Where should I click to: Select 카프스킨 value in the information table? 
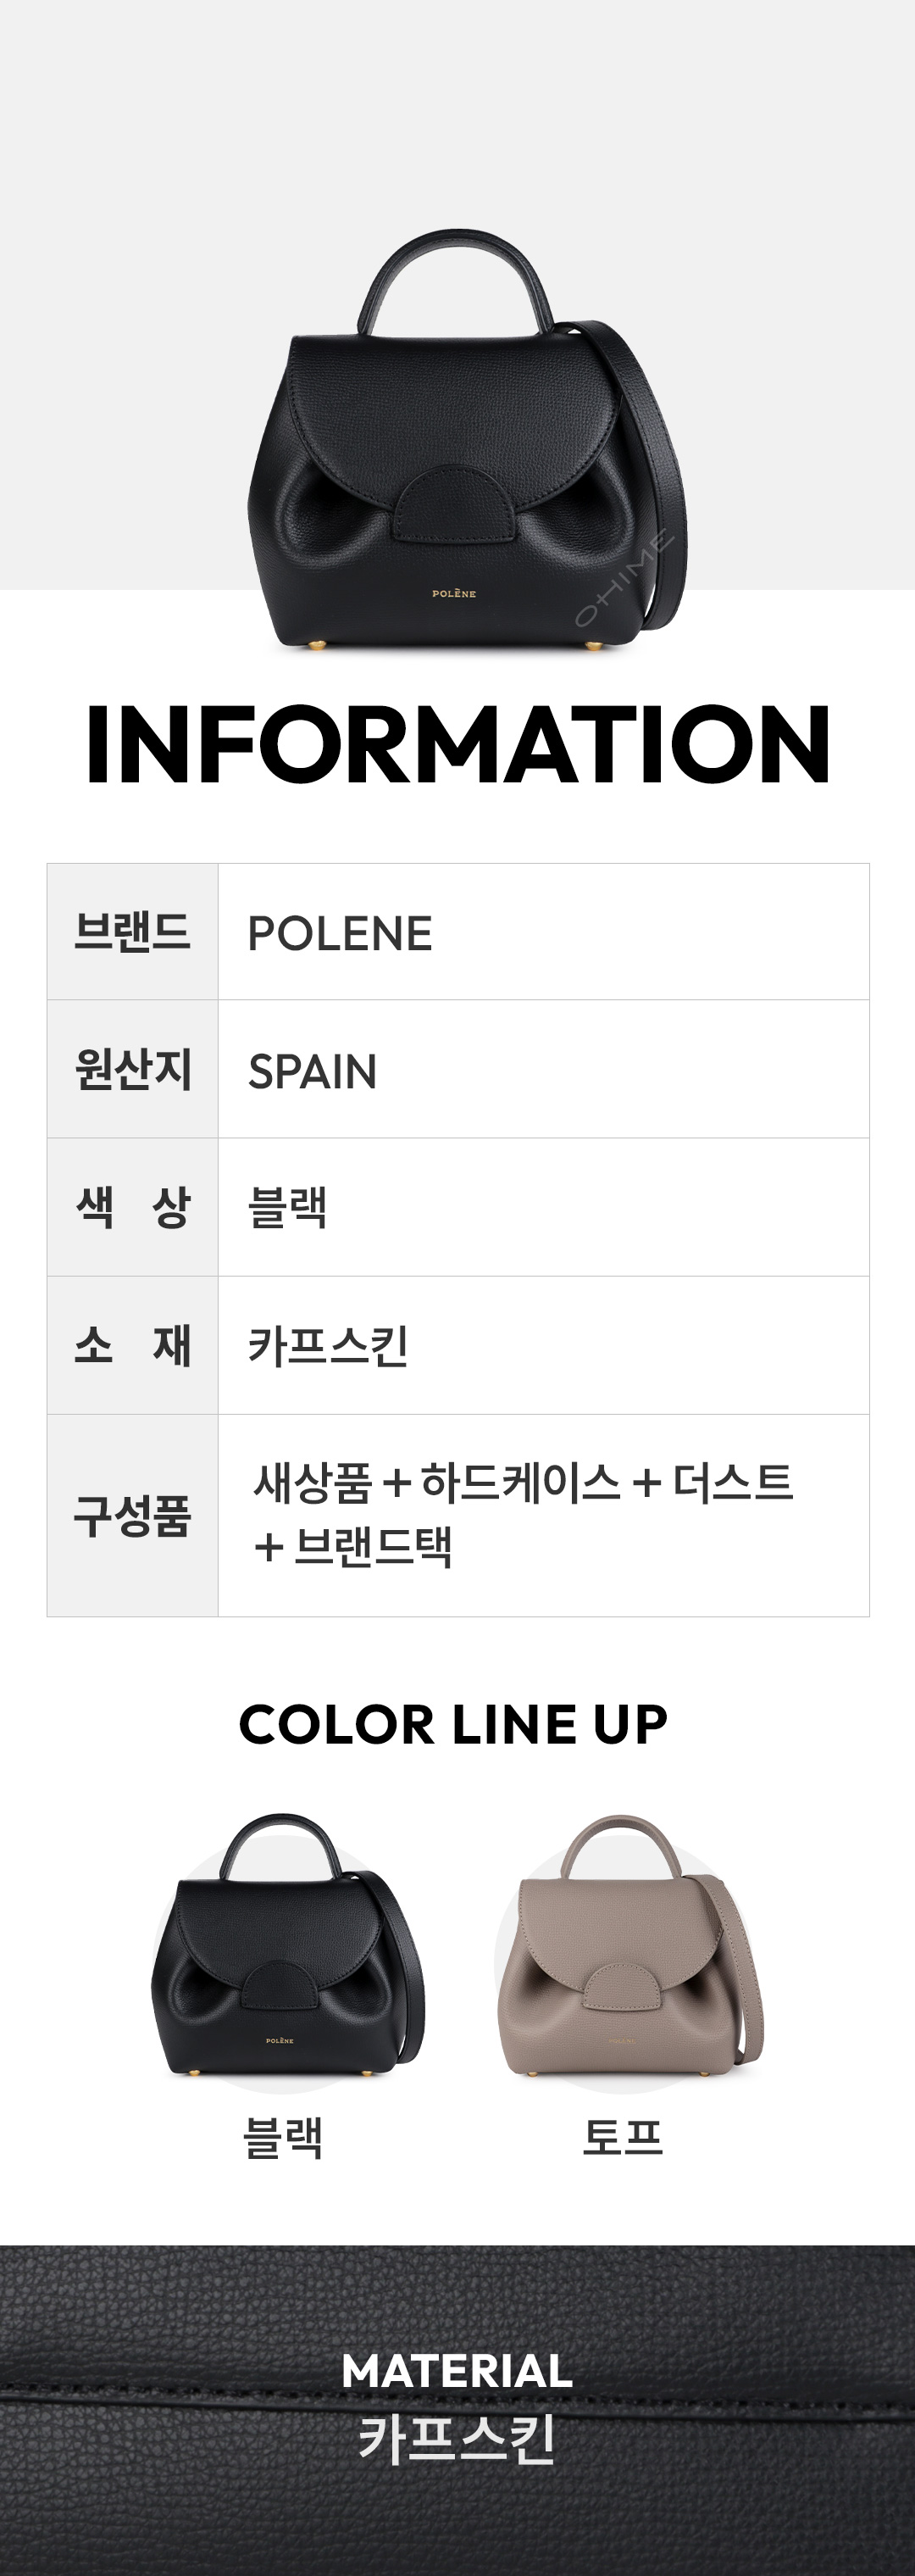point(328,1346)
